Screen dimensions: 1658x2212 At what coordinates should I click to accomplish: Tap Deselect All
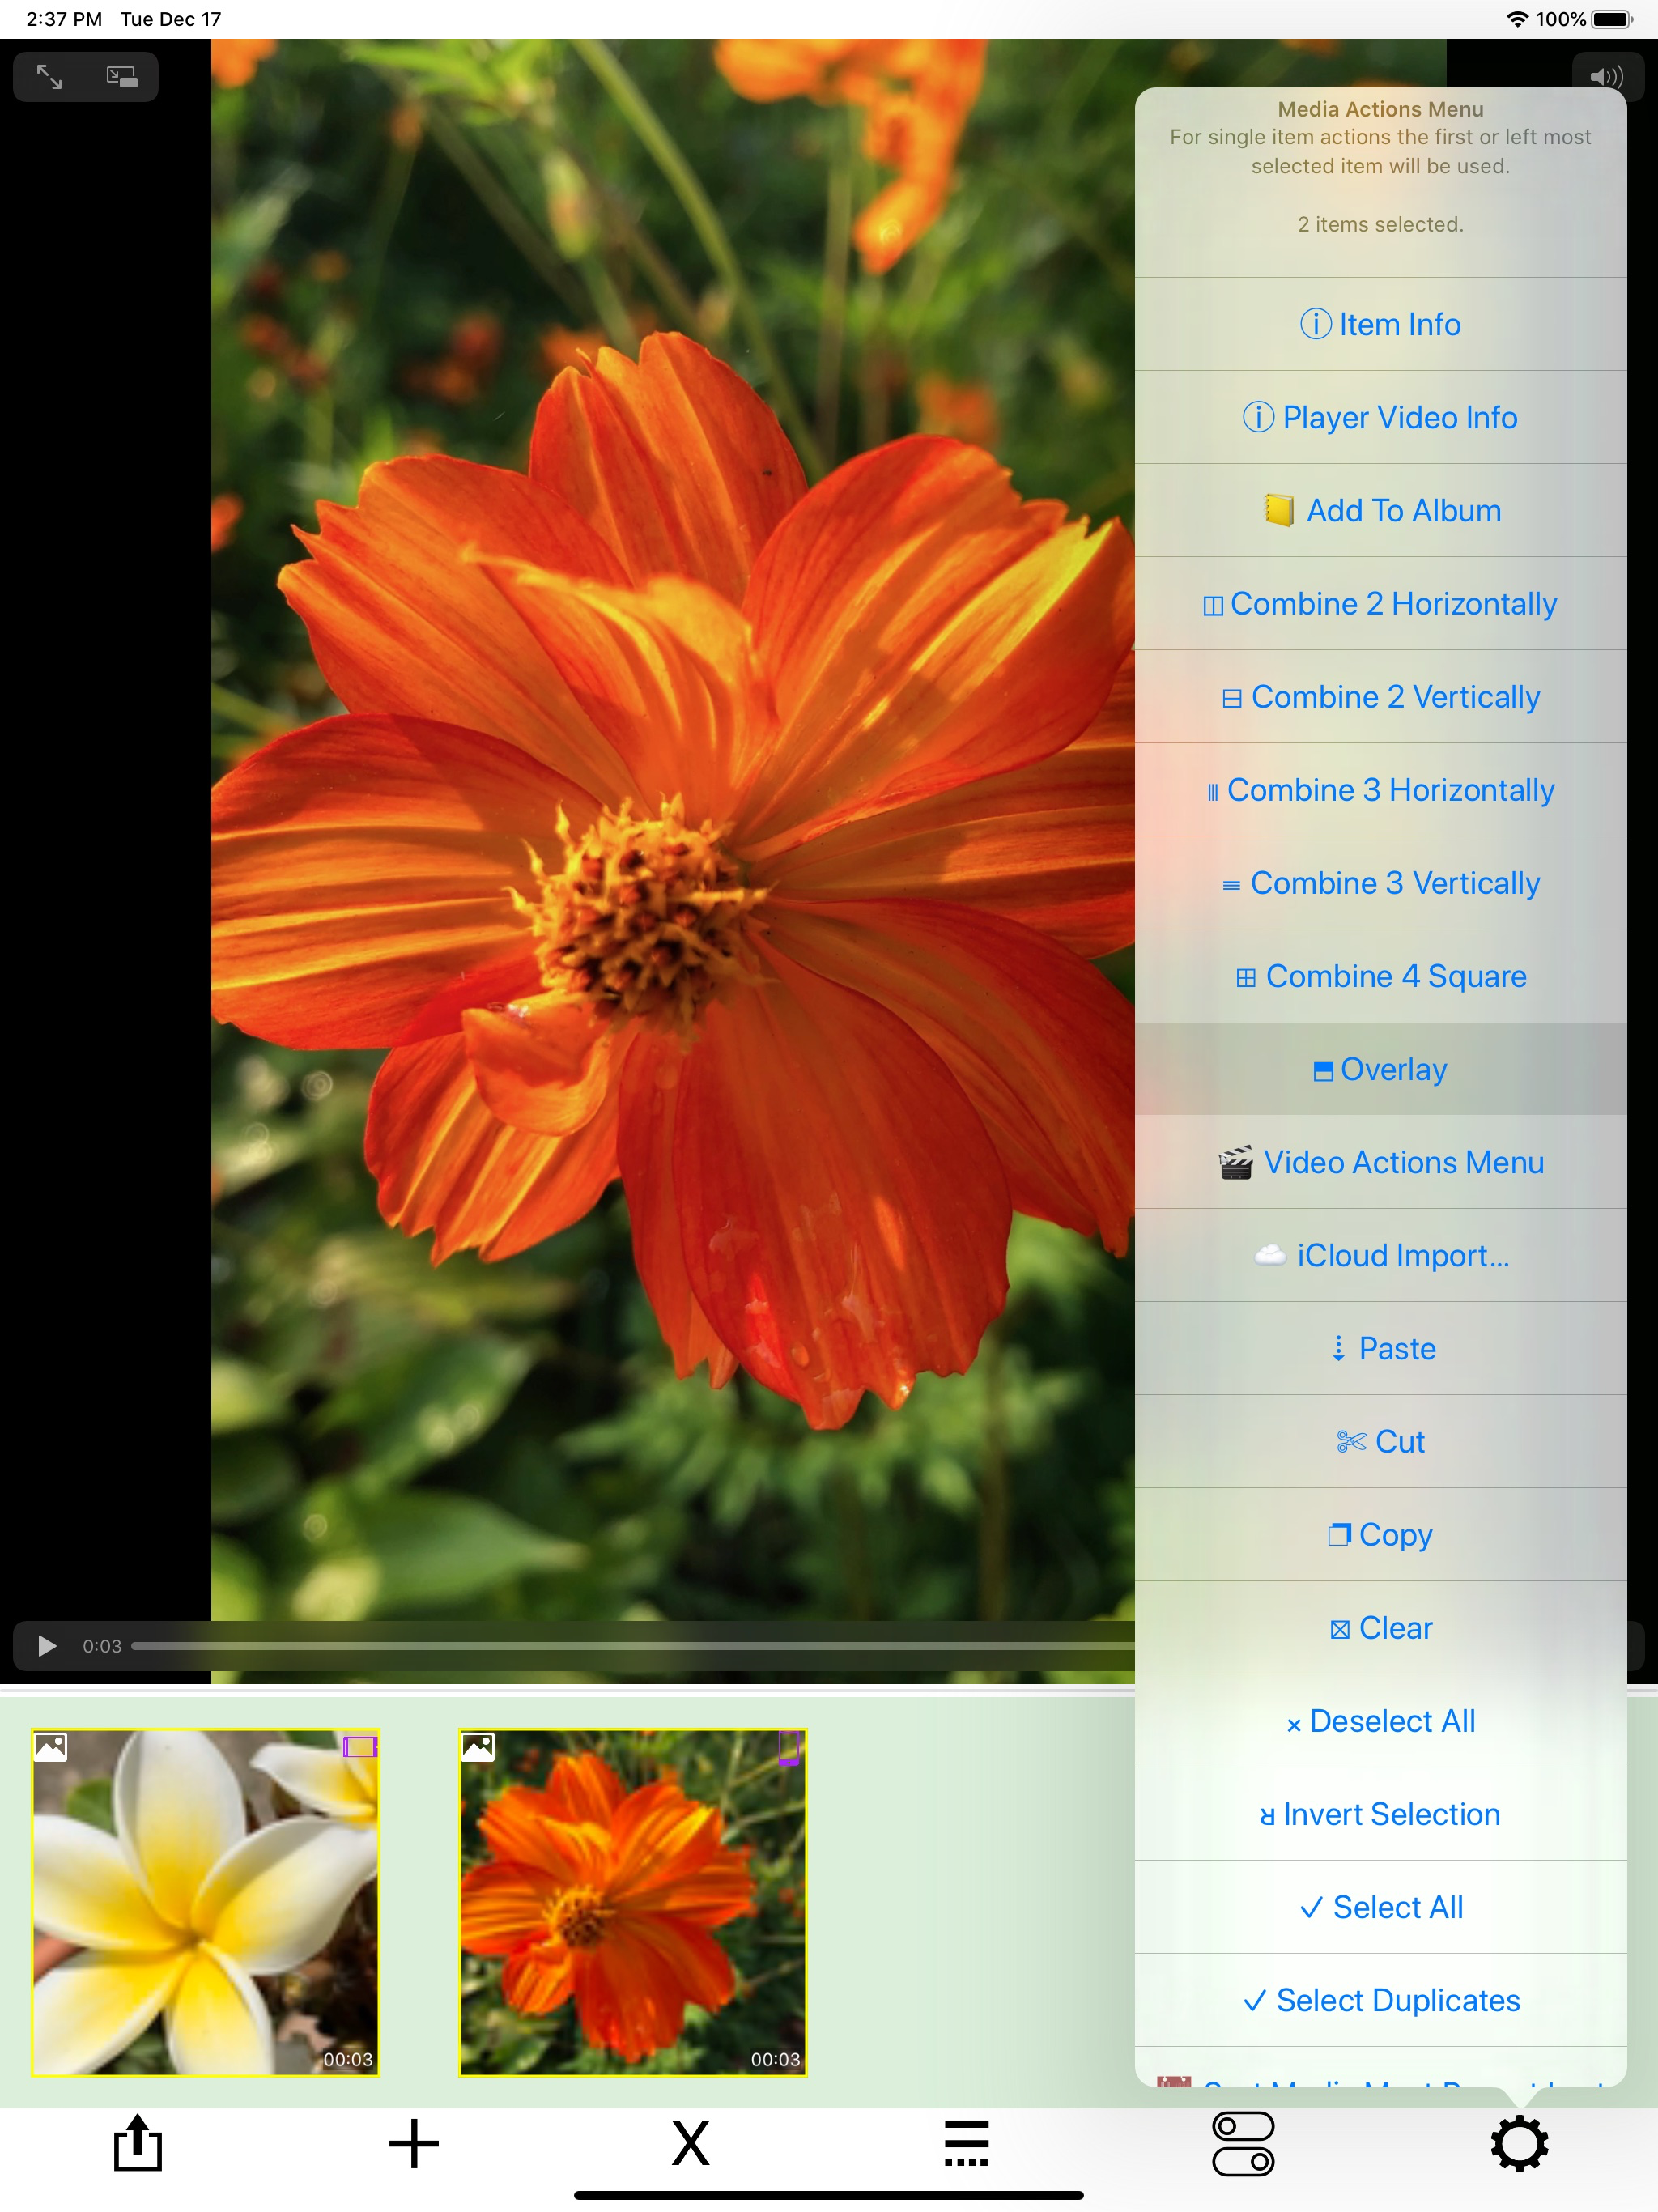(x=1380, y=1721)
